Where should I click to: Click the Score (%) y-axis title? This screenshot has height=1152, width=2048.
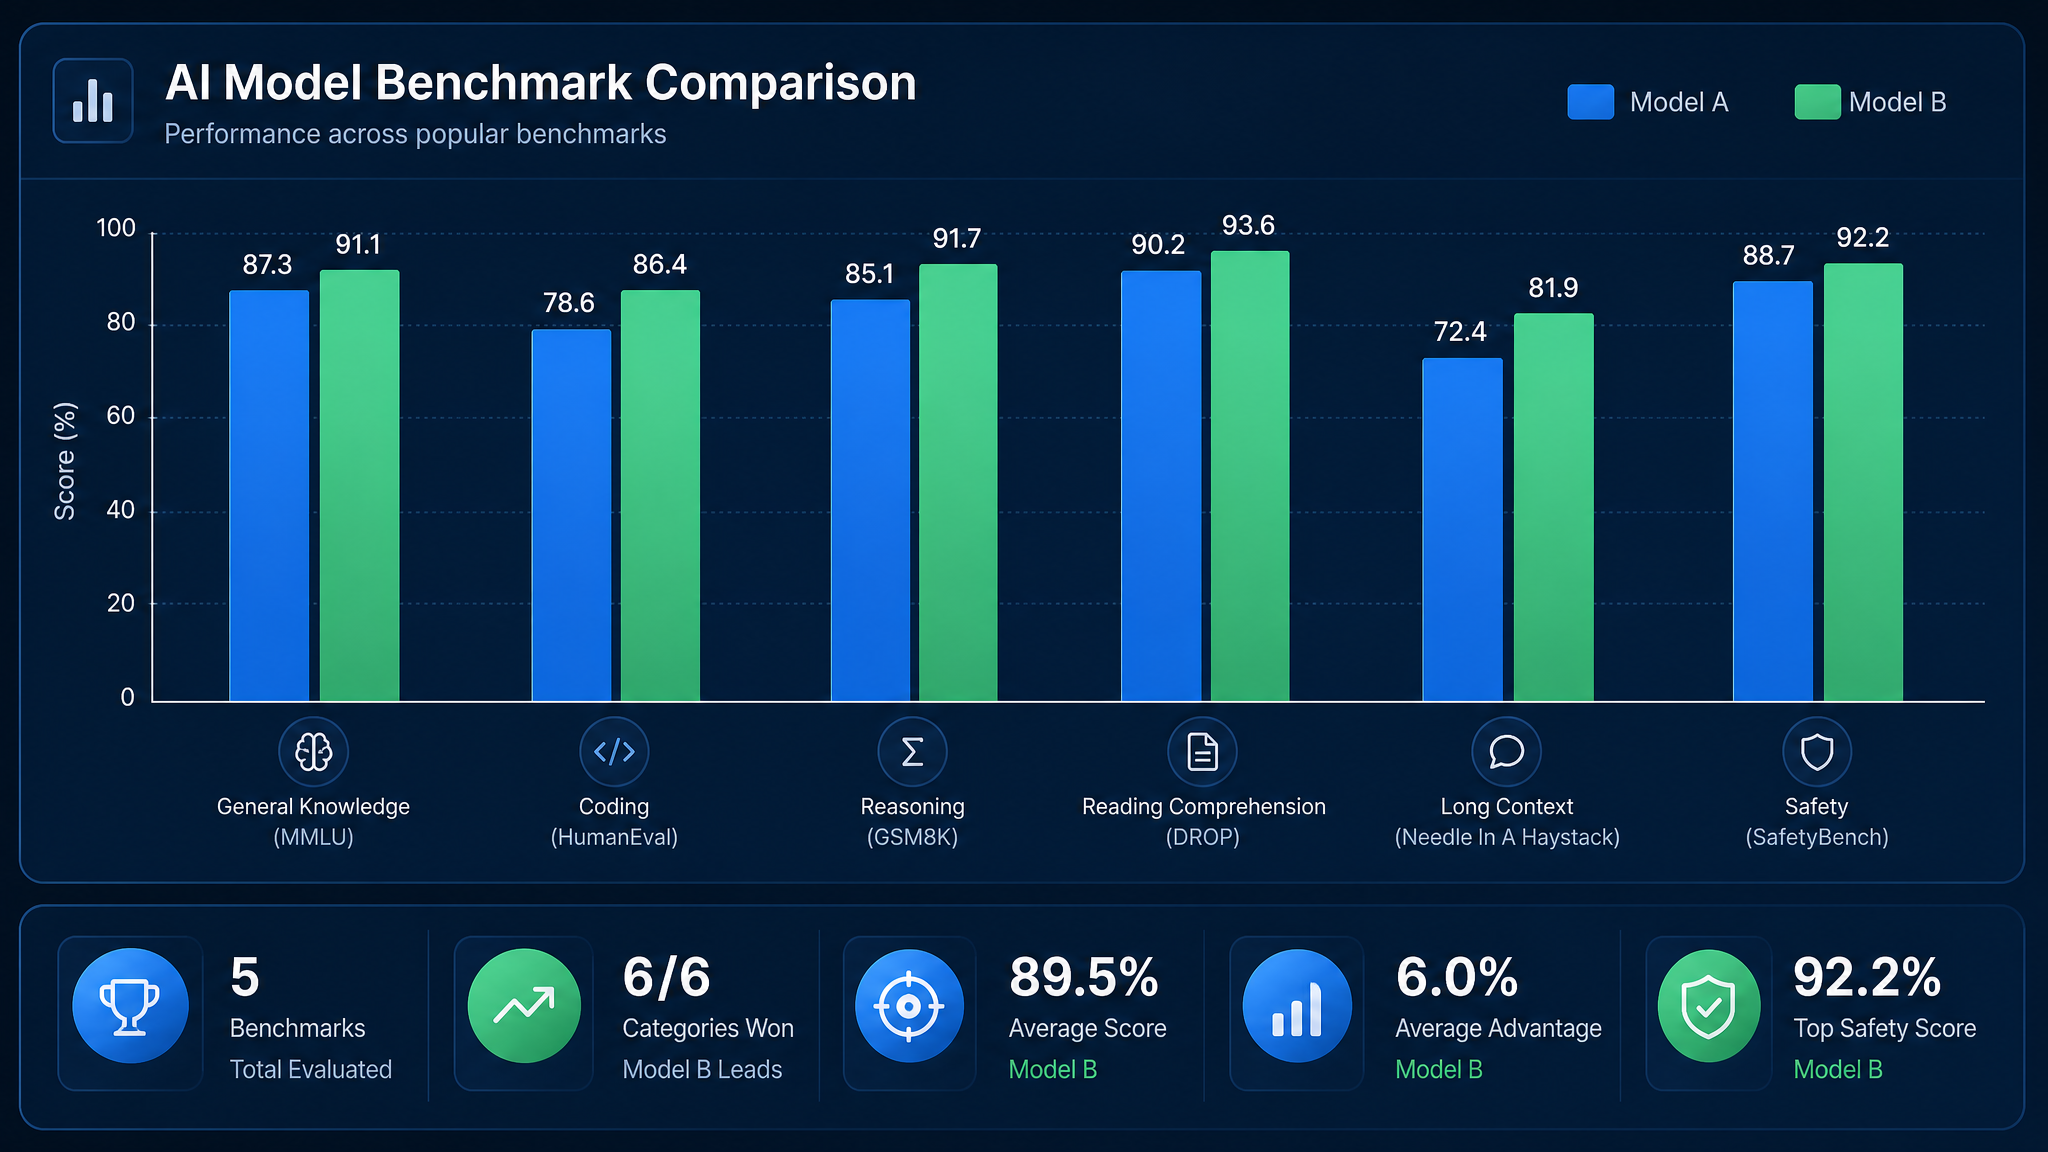pyautogui.click(x=65, y=461)
